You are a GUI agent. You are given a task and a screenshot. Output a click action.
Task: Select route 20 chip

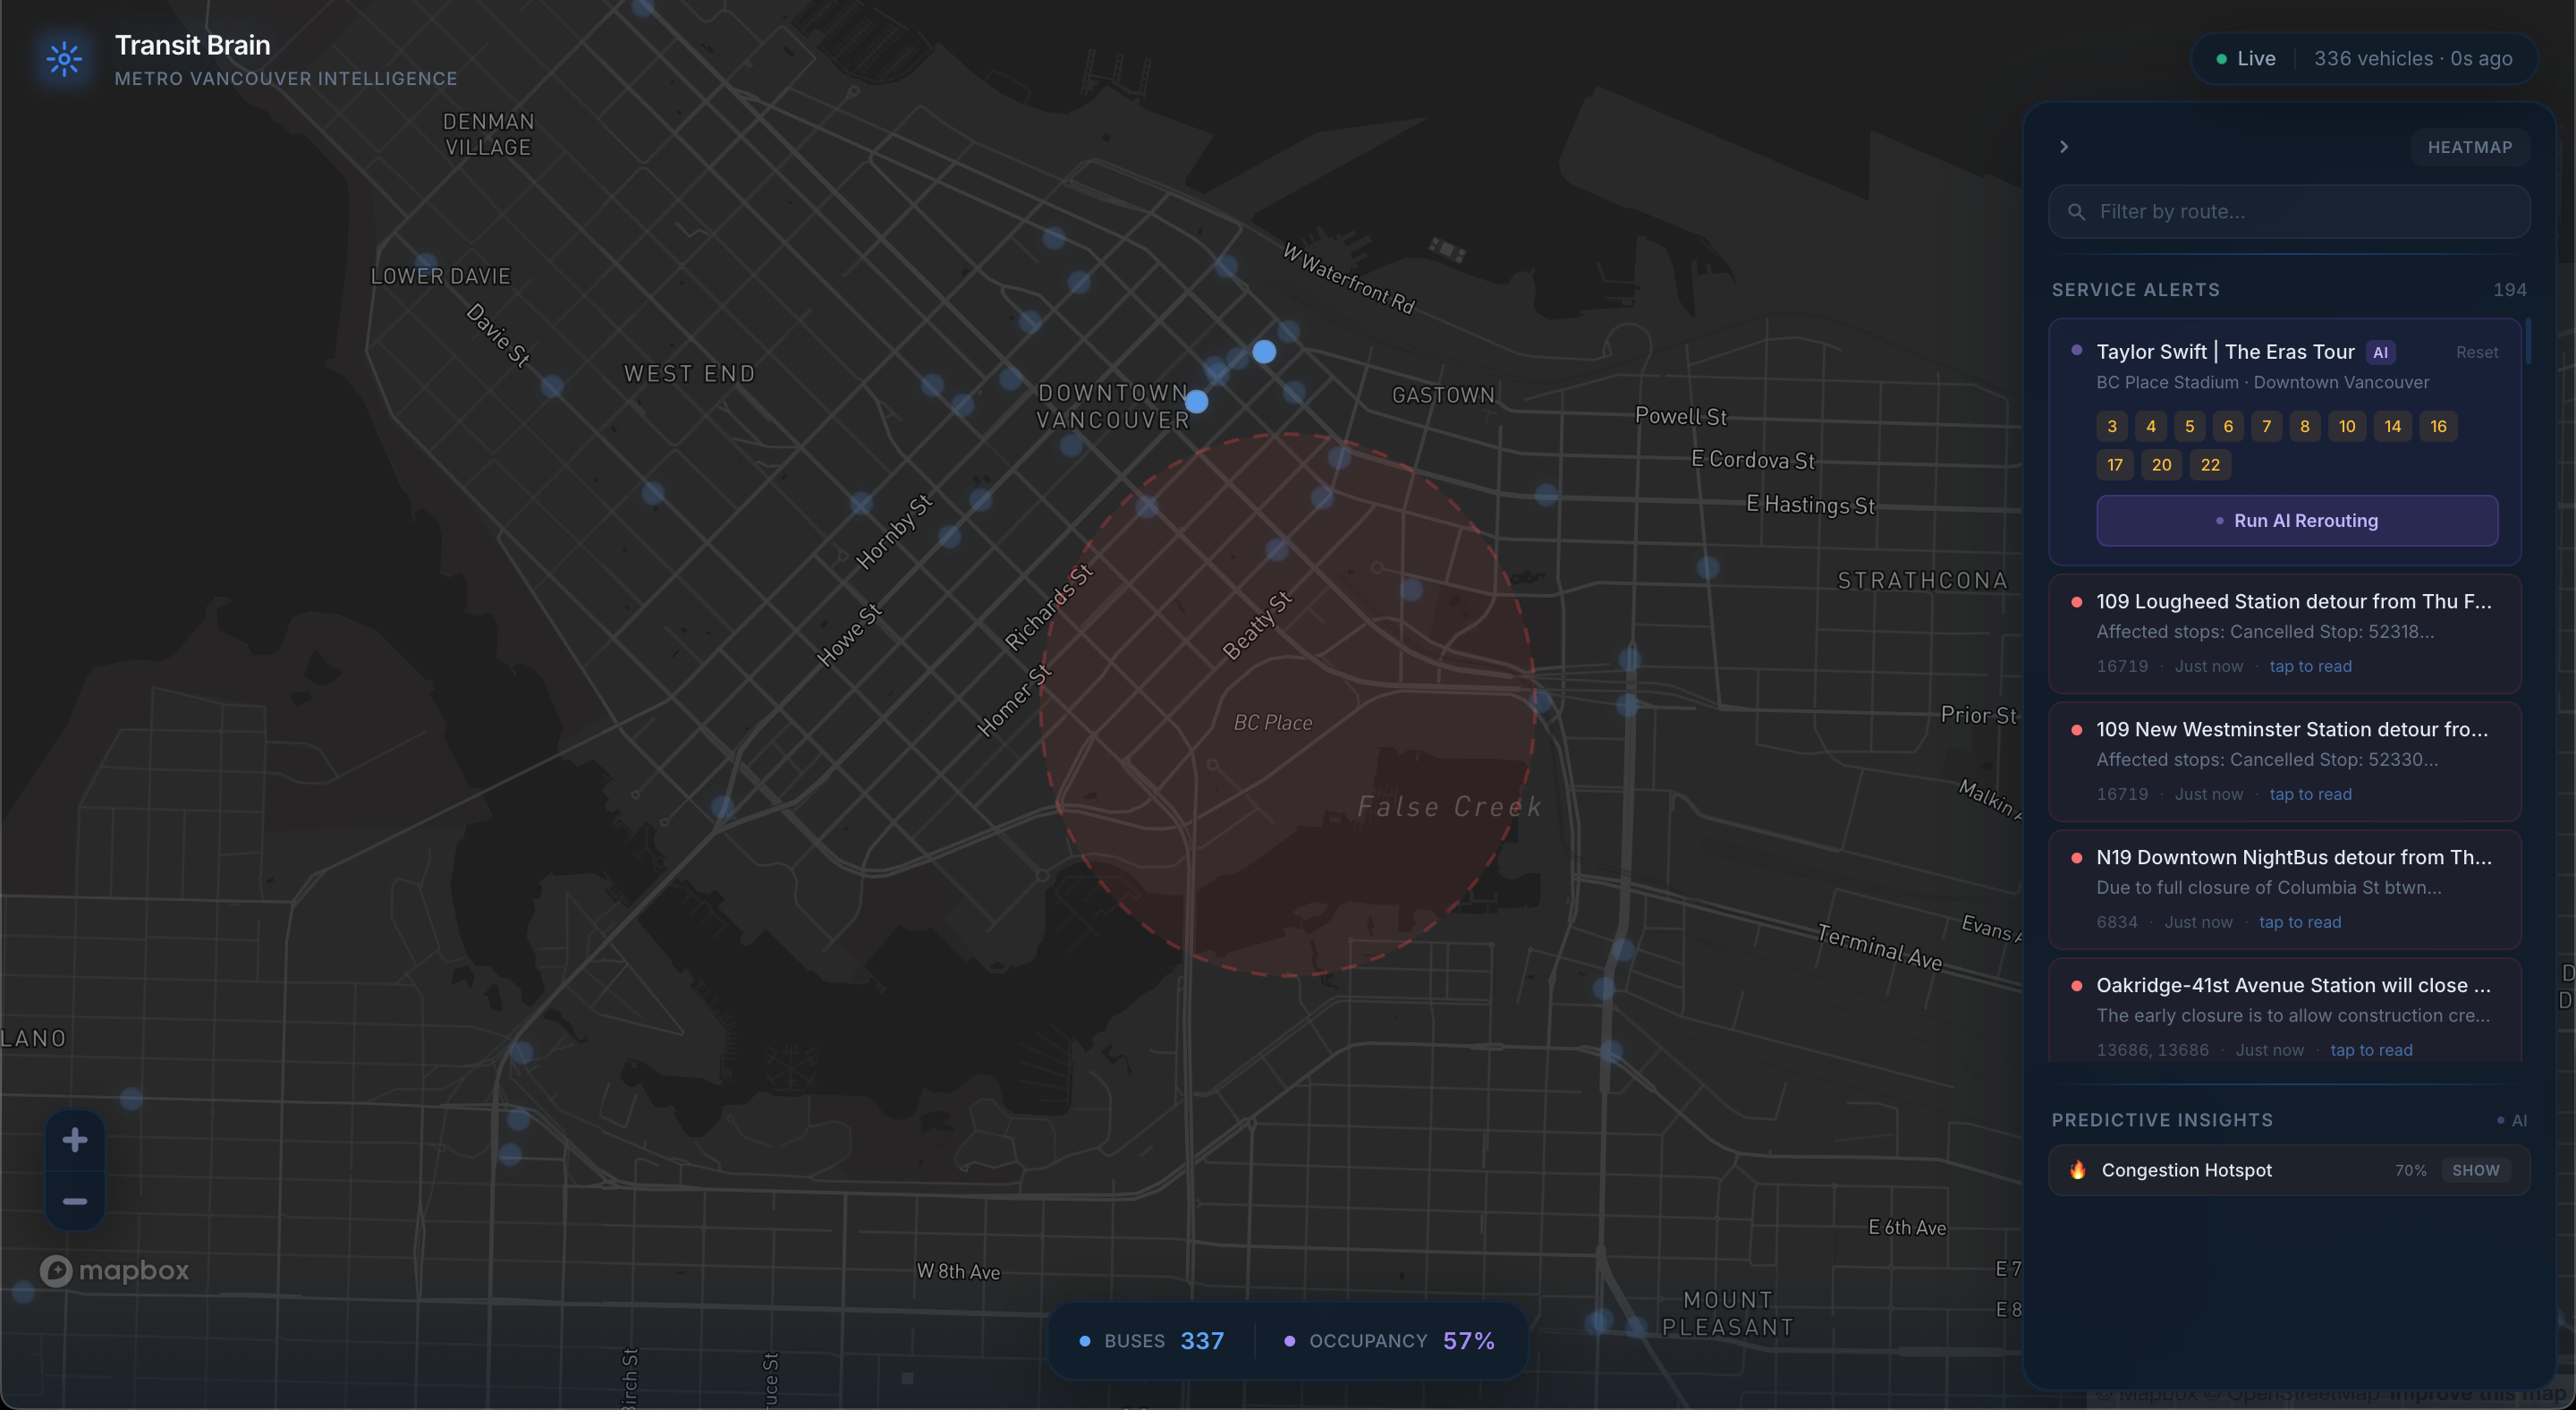[2161, 465]
